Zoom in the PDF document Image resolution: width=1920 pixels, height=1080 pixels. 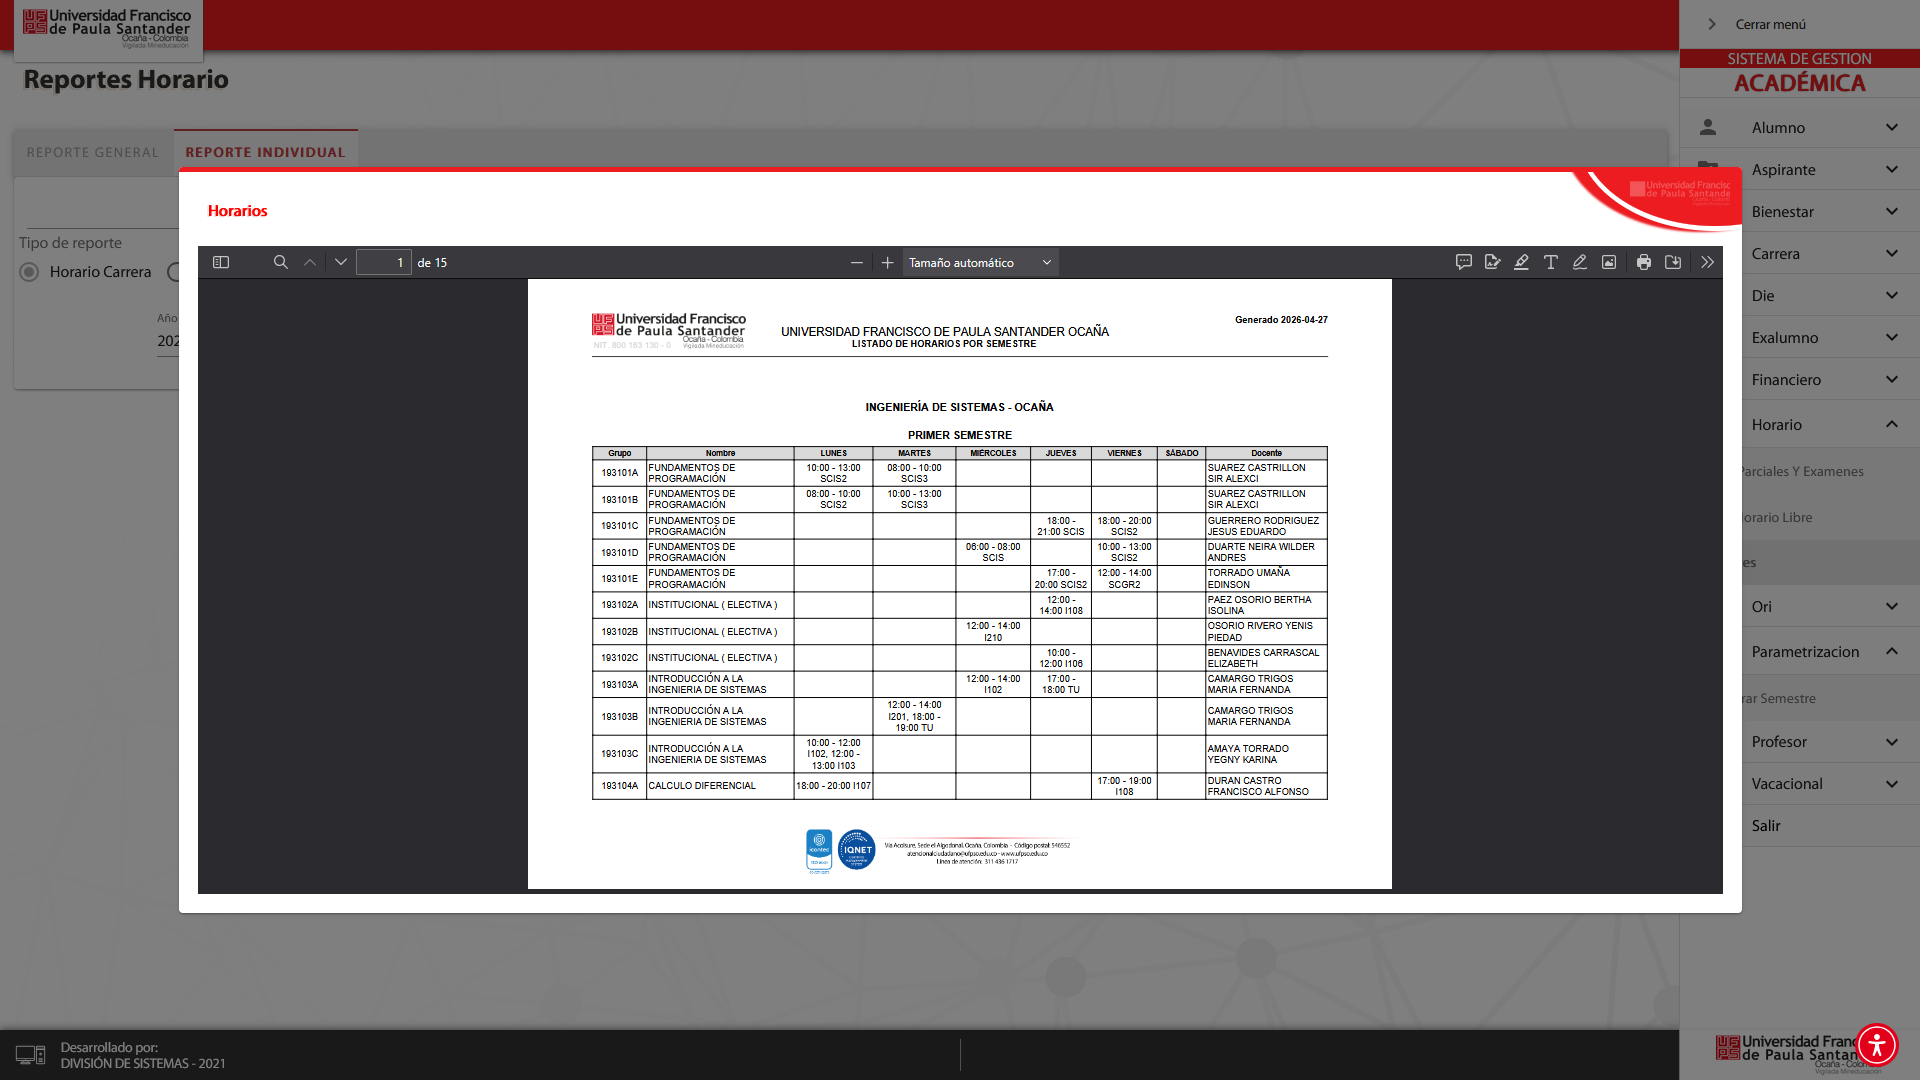click(887, 262)
